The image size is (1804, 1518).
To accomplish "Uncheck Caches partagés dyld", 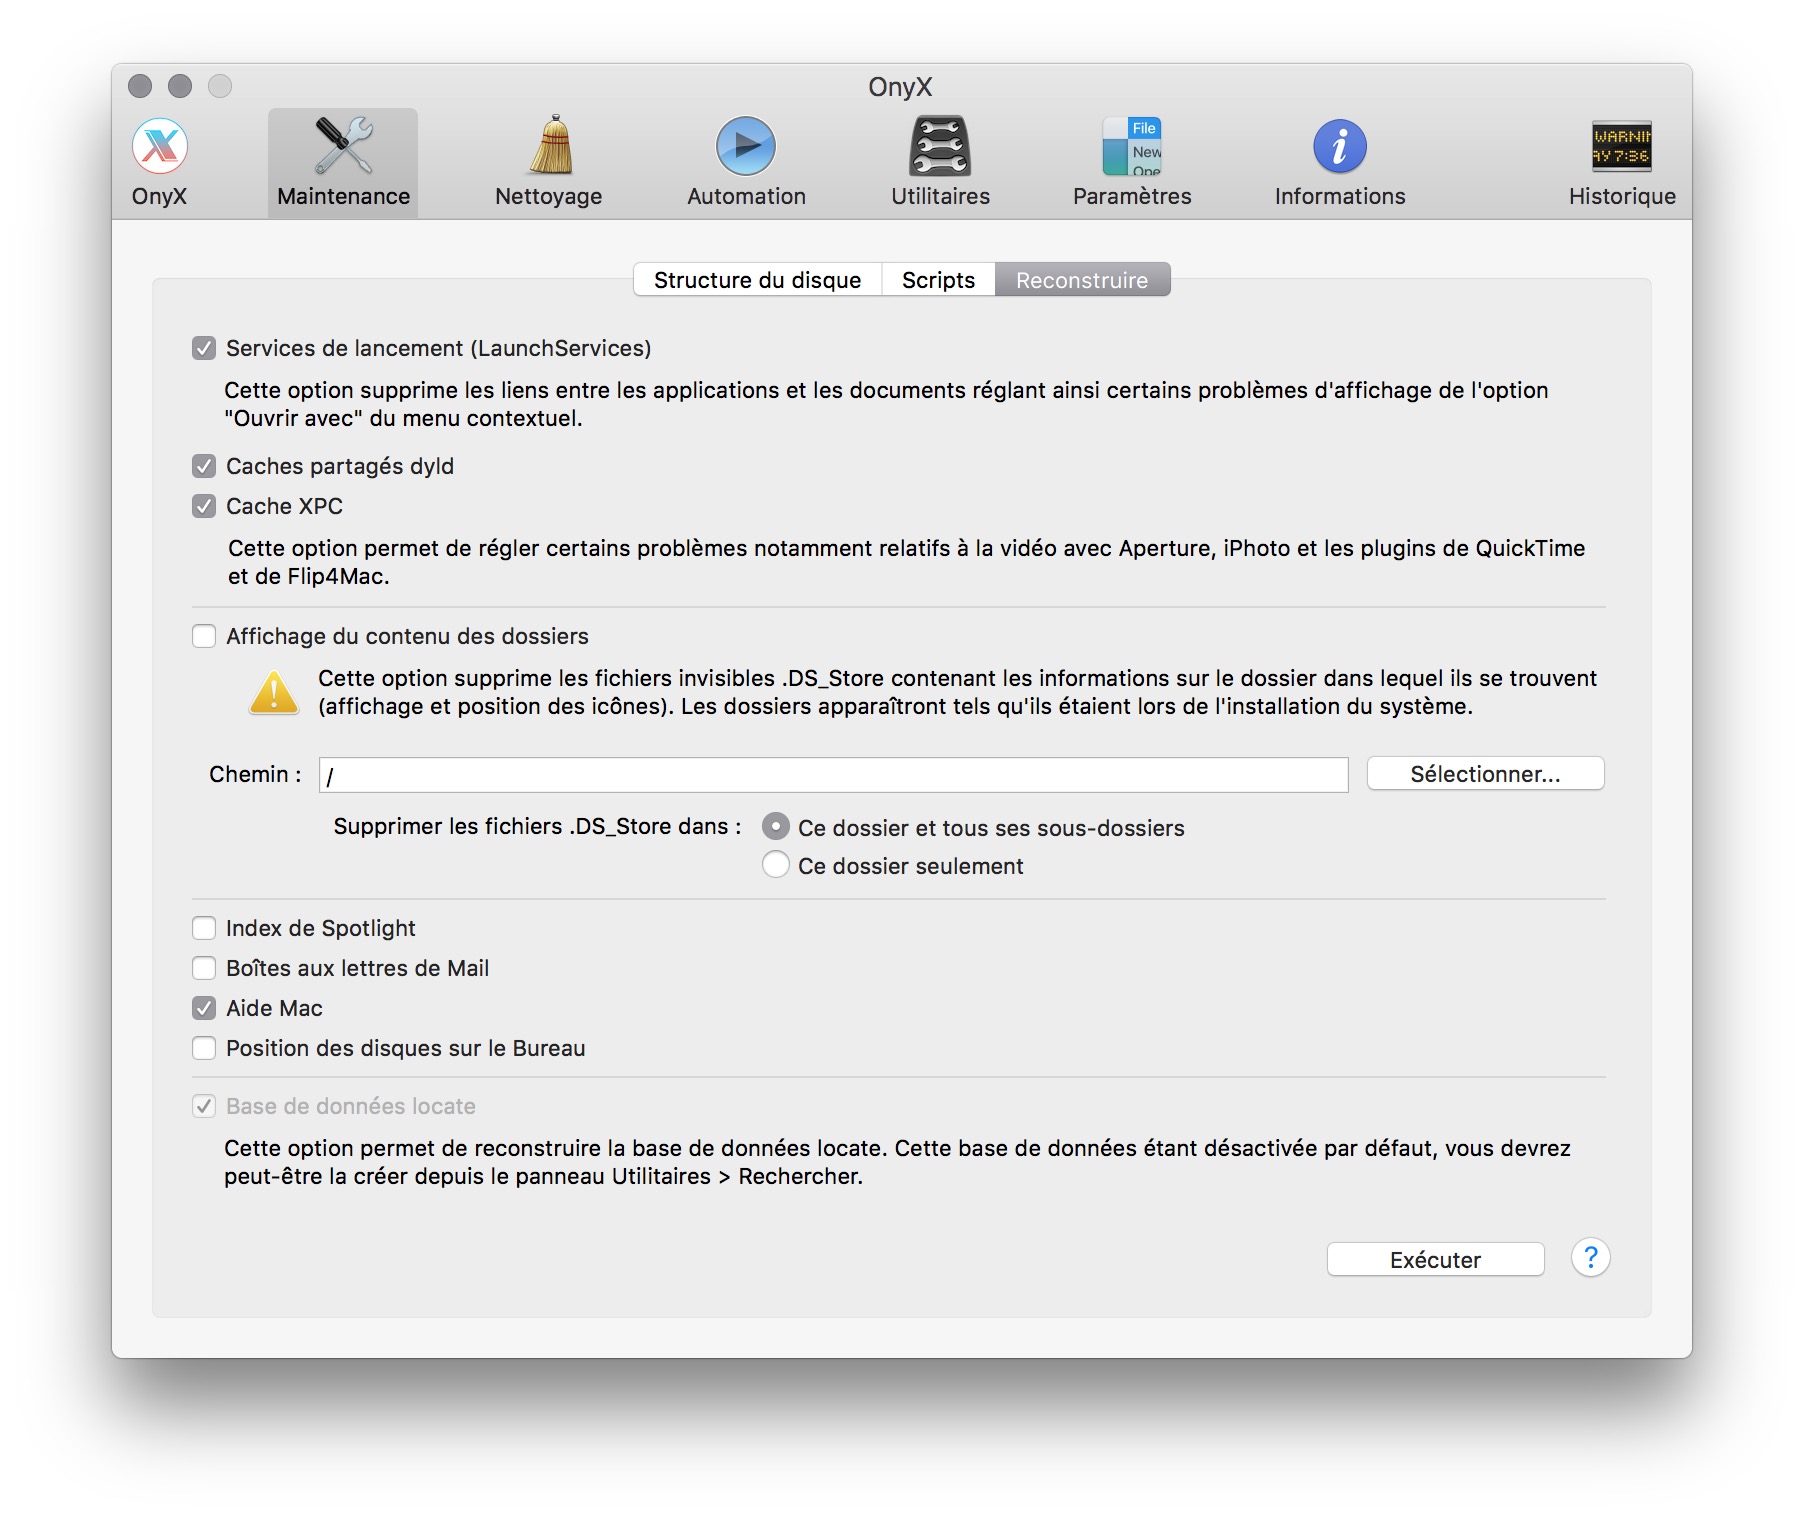I will 204,466.
